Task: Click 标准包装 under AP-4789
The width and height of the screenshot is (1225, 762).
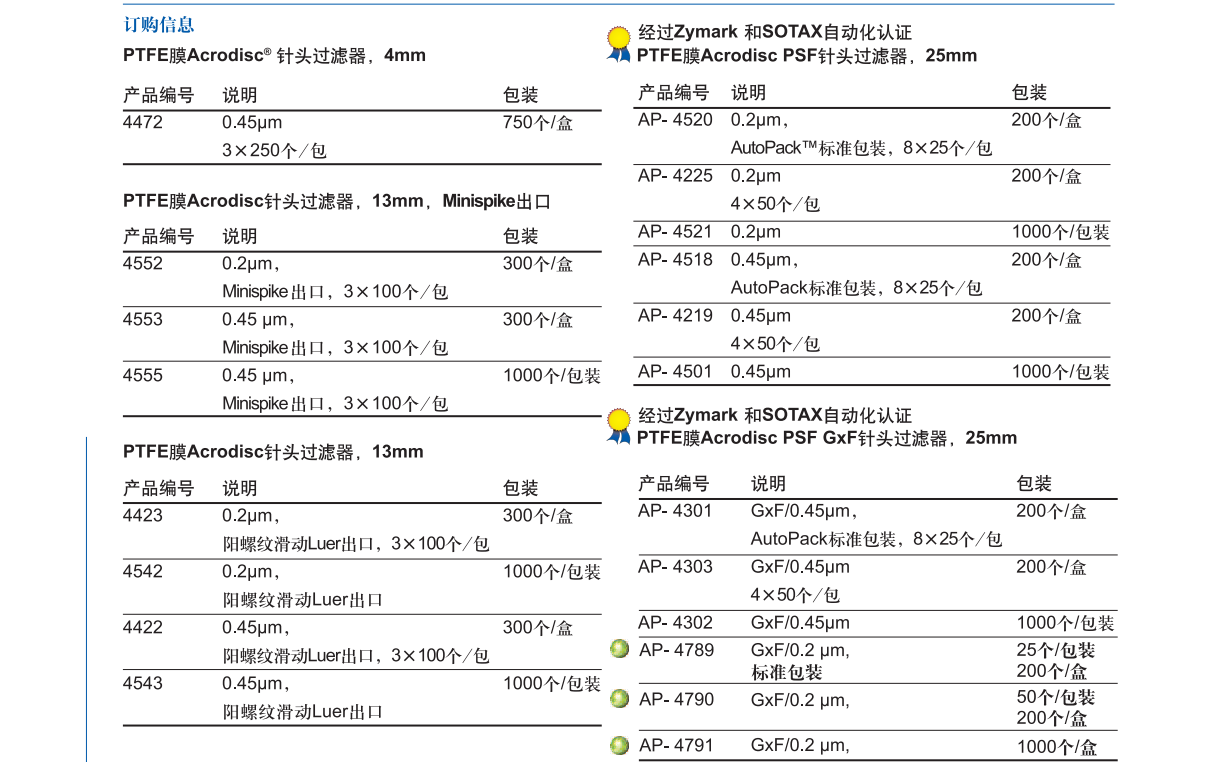Action: click(787, 673)
